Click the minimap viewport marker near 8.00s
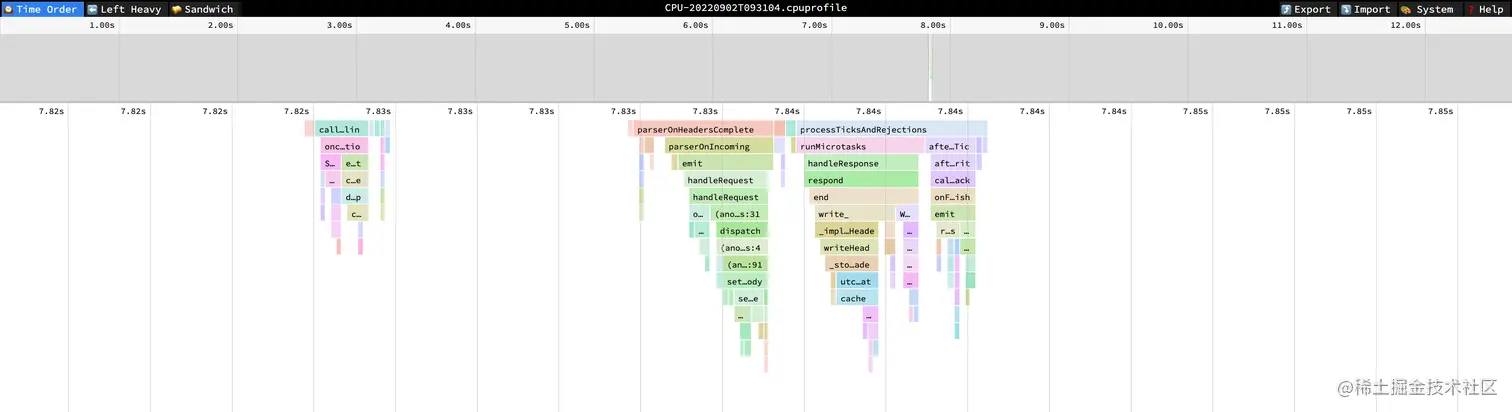Image resolution: width=1512 pixels, height=412 pixels. [x=931, y=68]
